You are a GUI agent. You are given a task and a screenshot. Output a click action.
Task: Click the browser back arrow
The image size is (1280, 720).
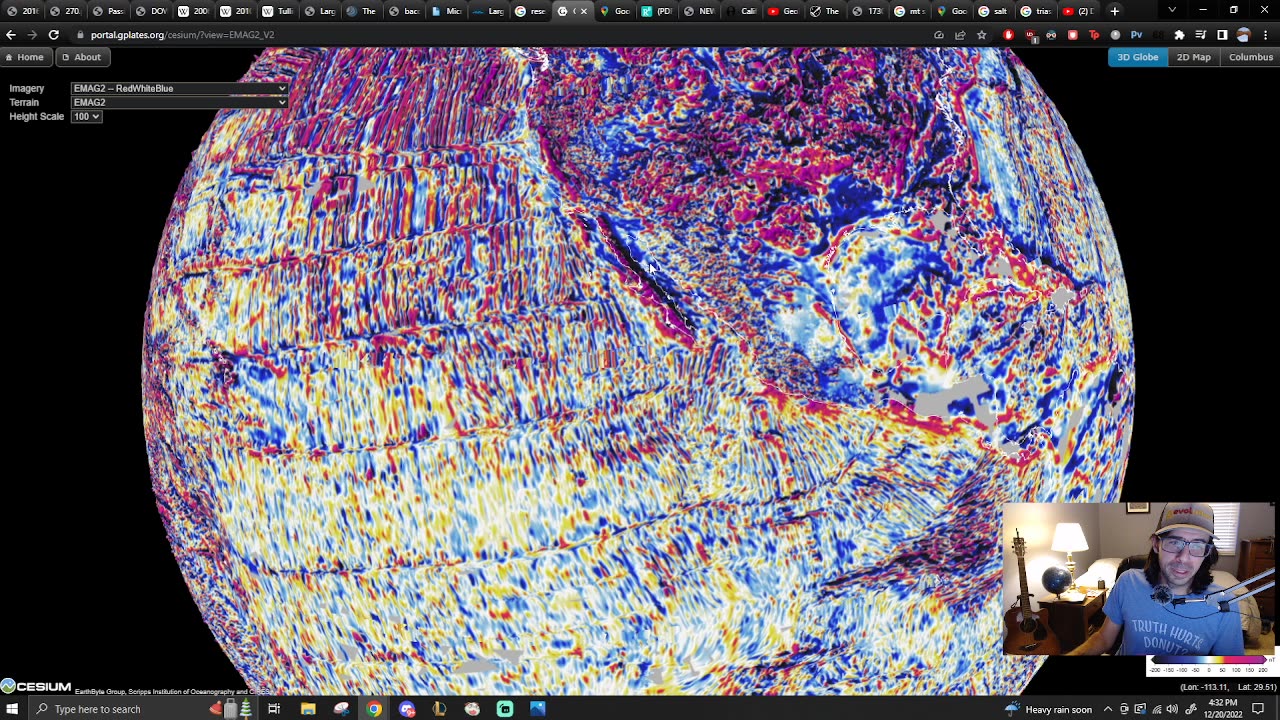[11, 35]
